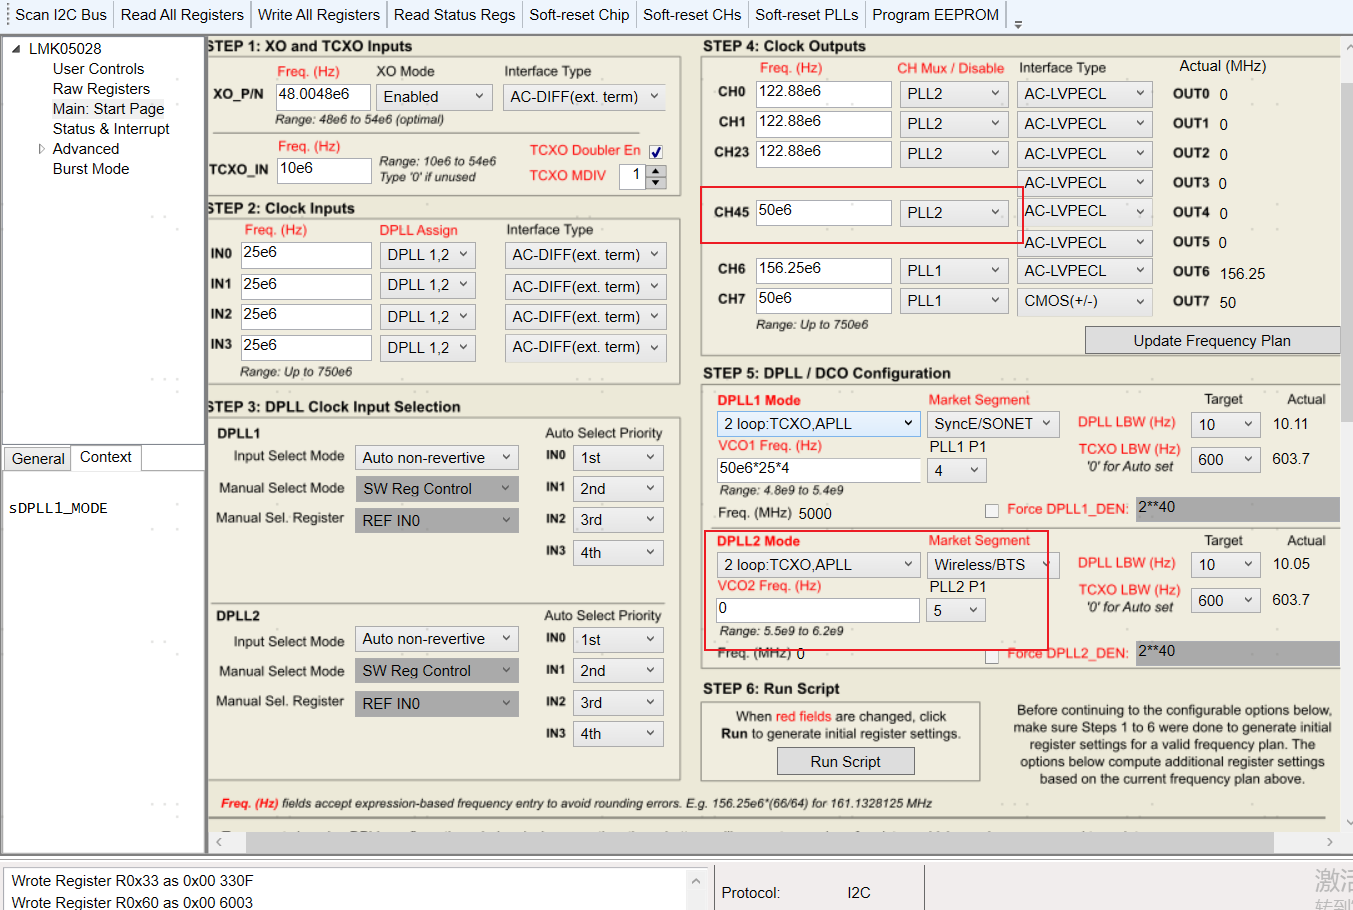This screenshot has height=910, width=1353.
Task: Open Main: Start Page tree item
Action: click(x=108, y=109)
